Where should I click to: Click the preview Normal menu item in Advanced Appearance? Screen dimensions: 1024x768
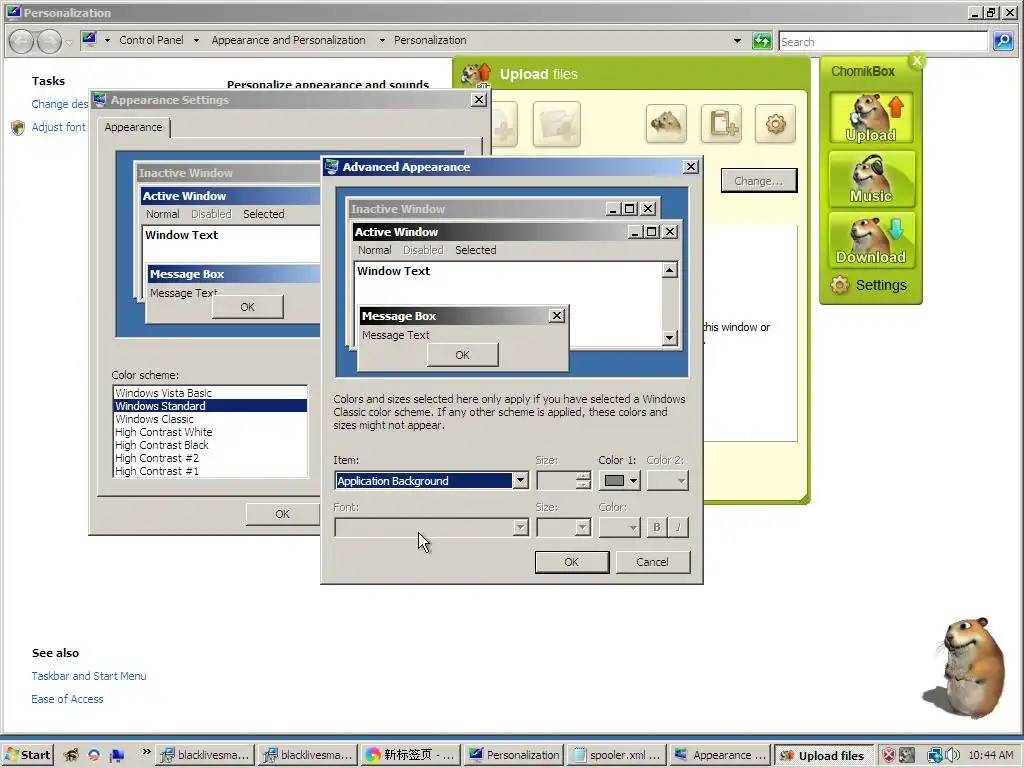pyautogui.click(x=374, y=250)
